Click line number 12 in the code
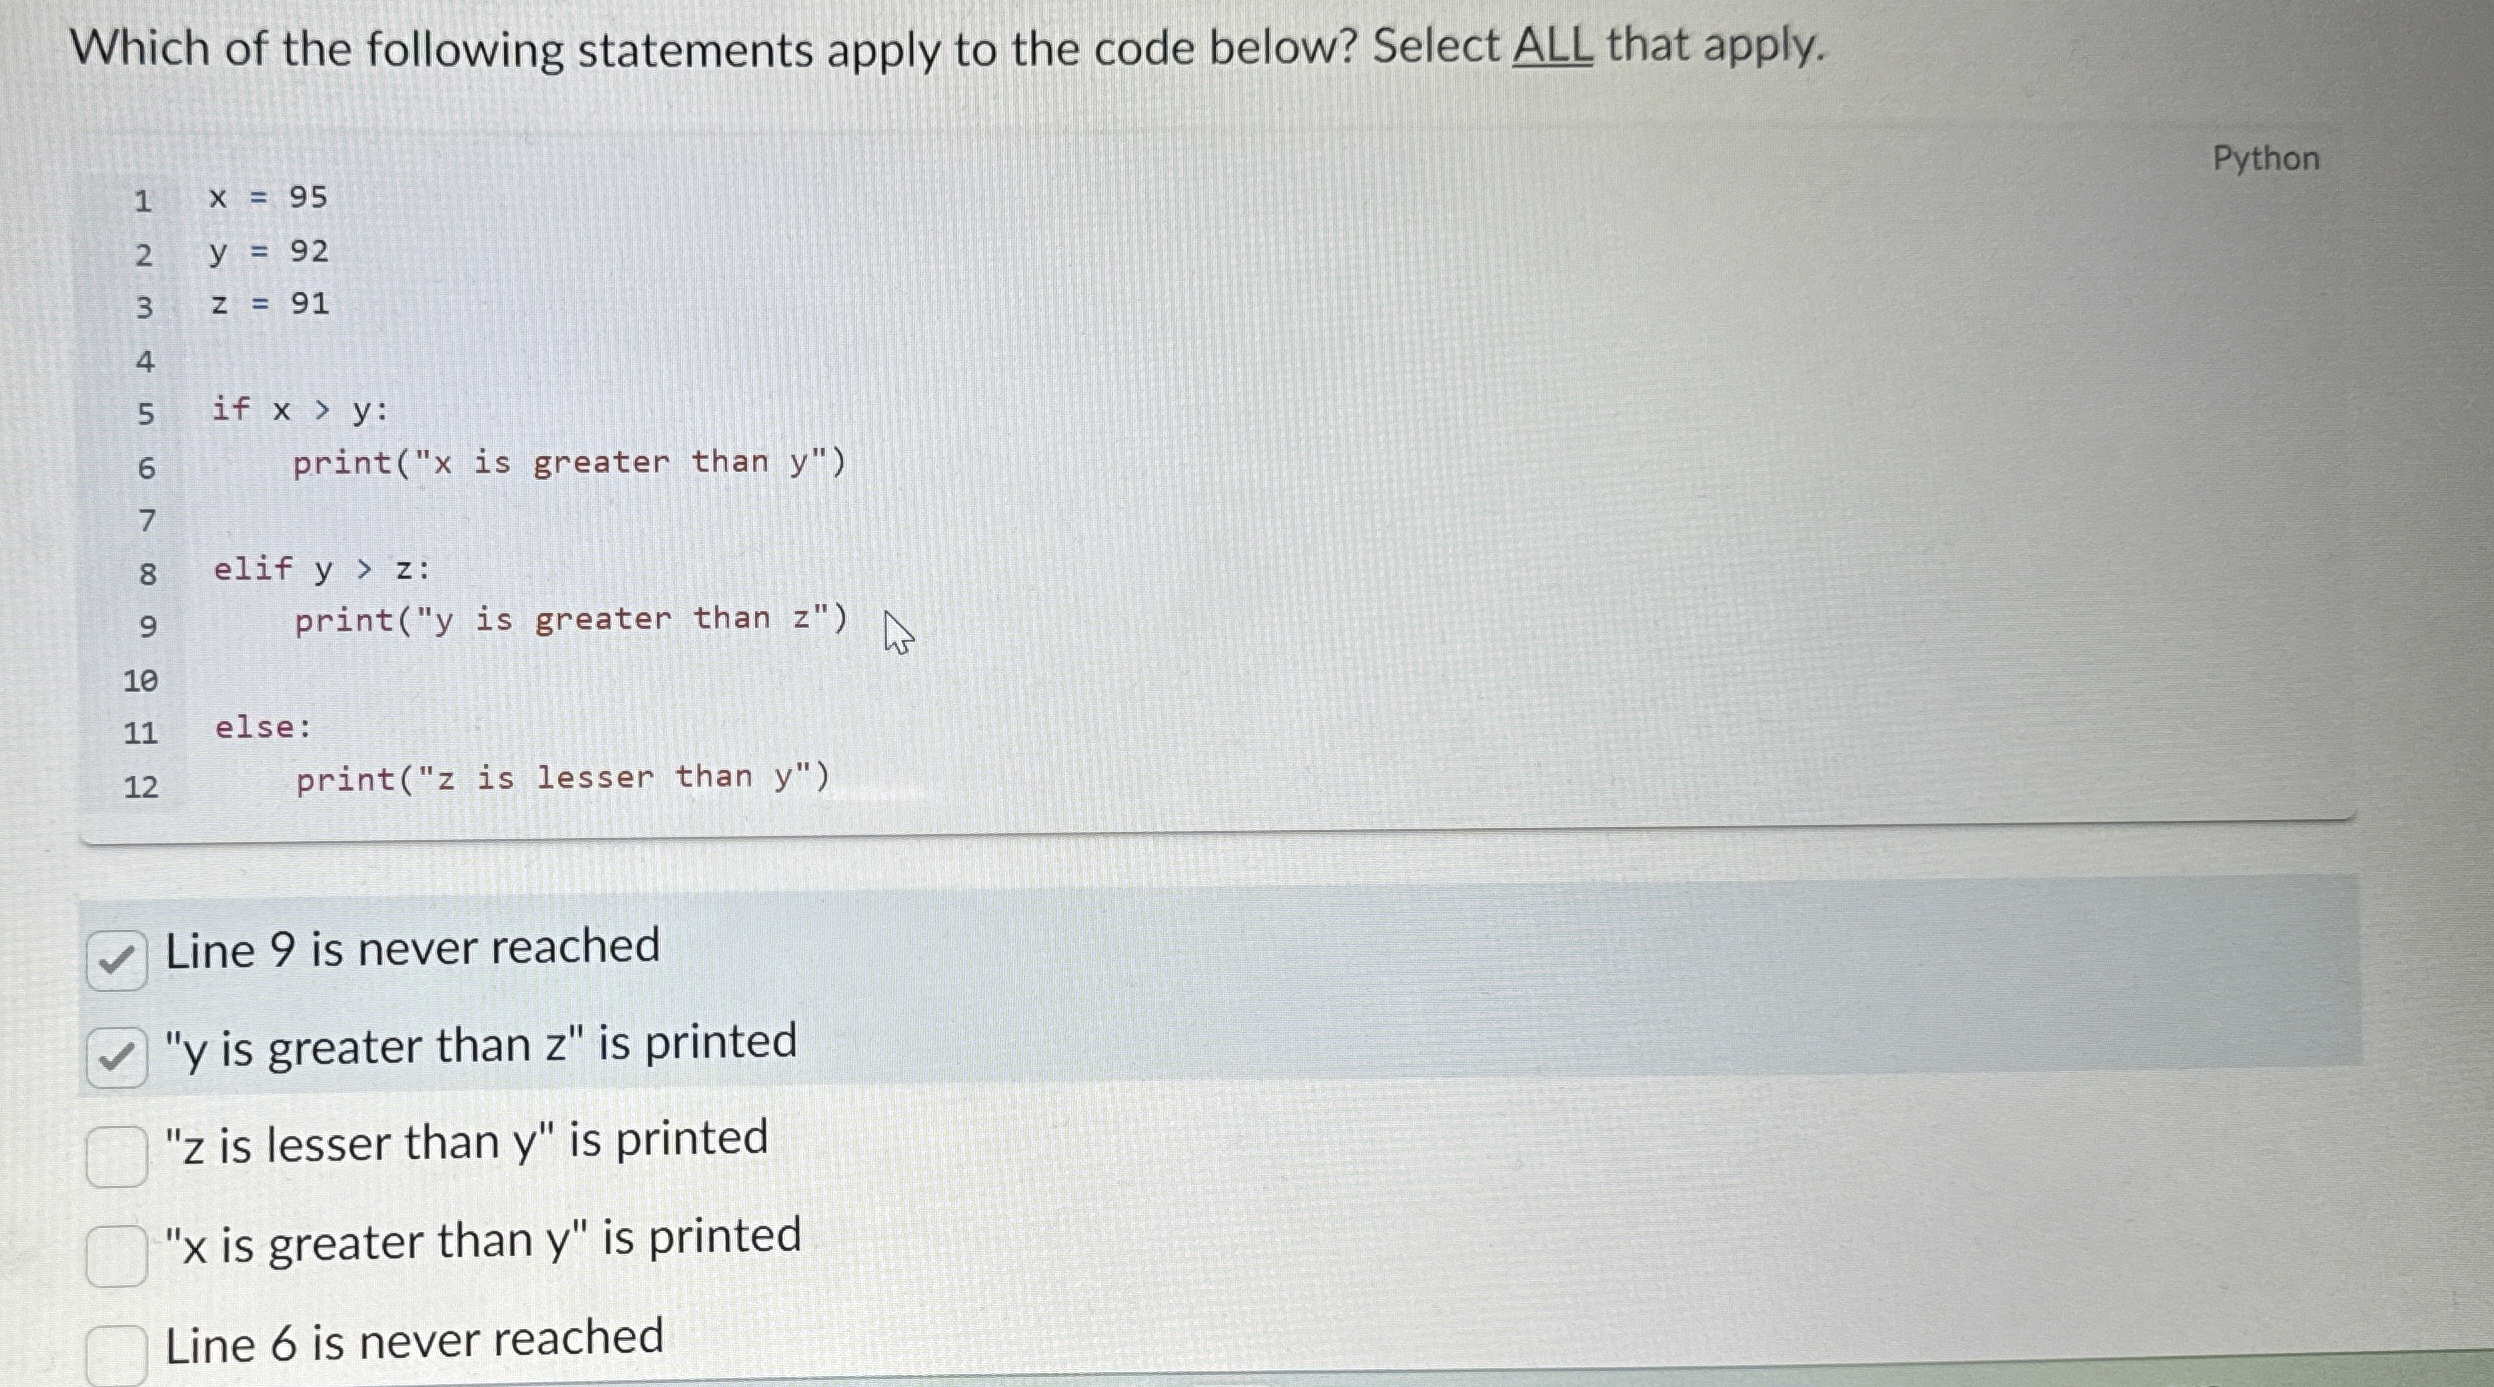Viewport: 2494px width, 1387px height. coord(142,789)
